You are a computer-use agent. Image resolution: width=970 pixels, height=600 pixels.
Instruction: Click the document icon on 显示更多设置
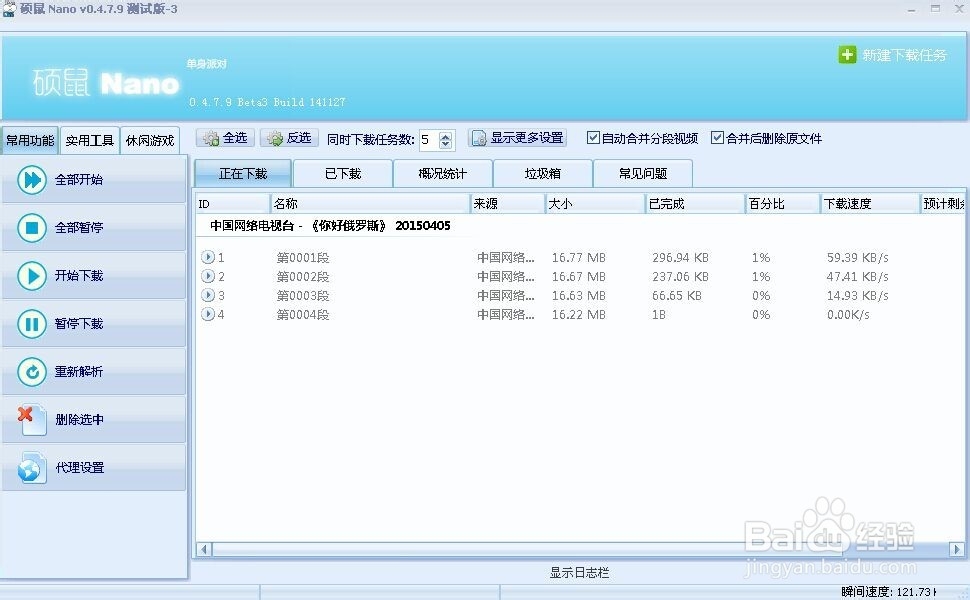point(479,138)
